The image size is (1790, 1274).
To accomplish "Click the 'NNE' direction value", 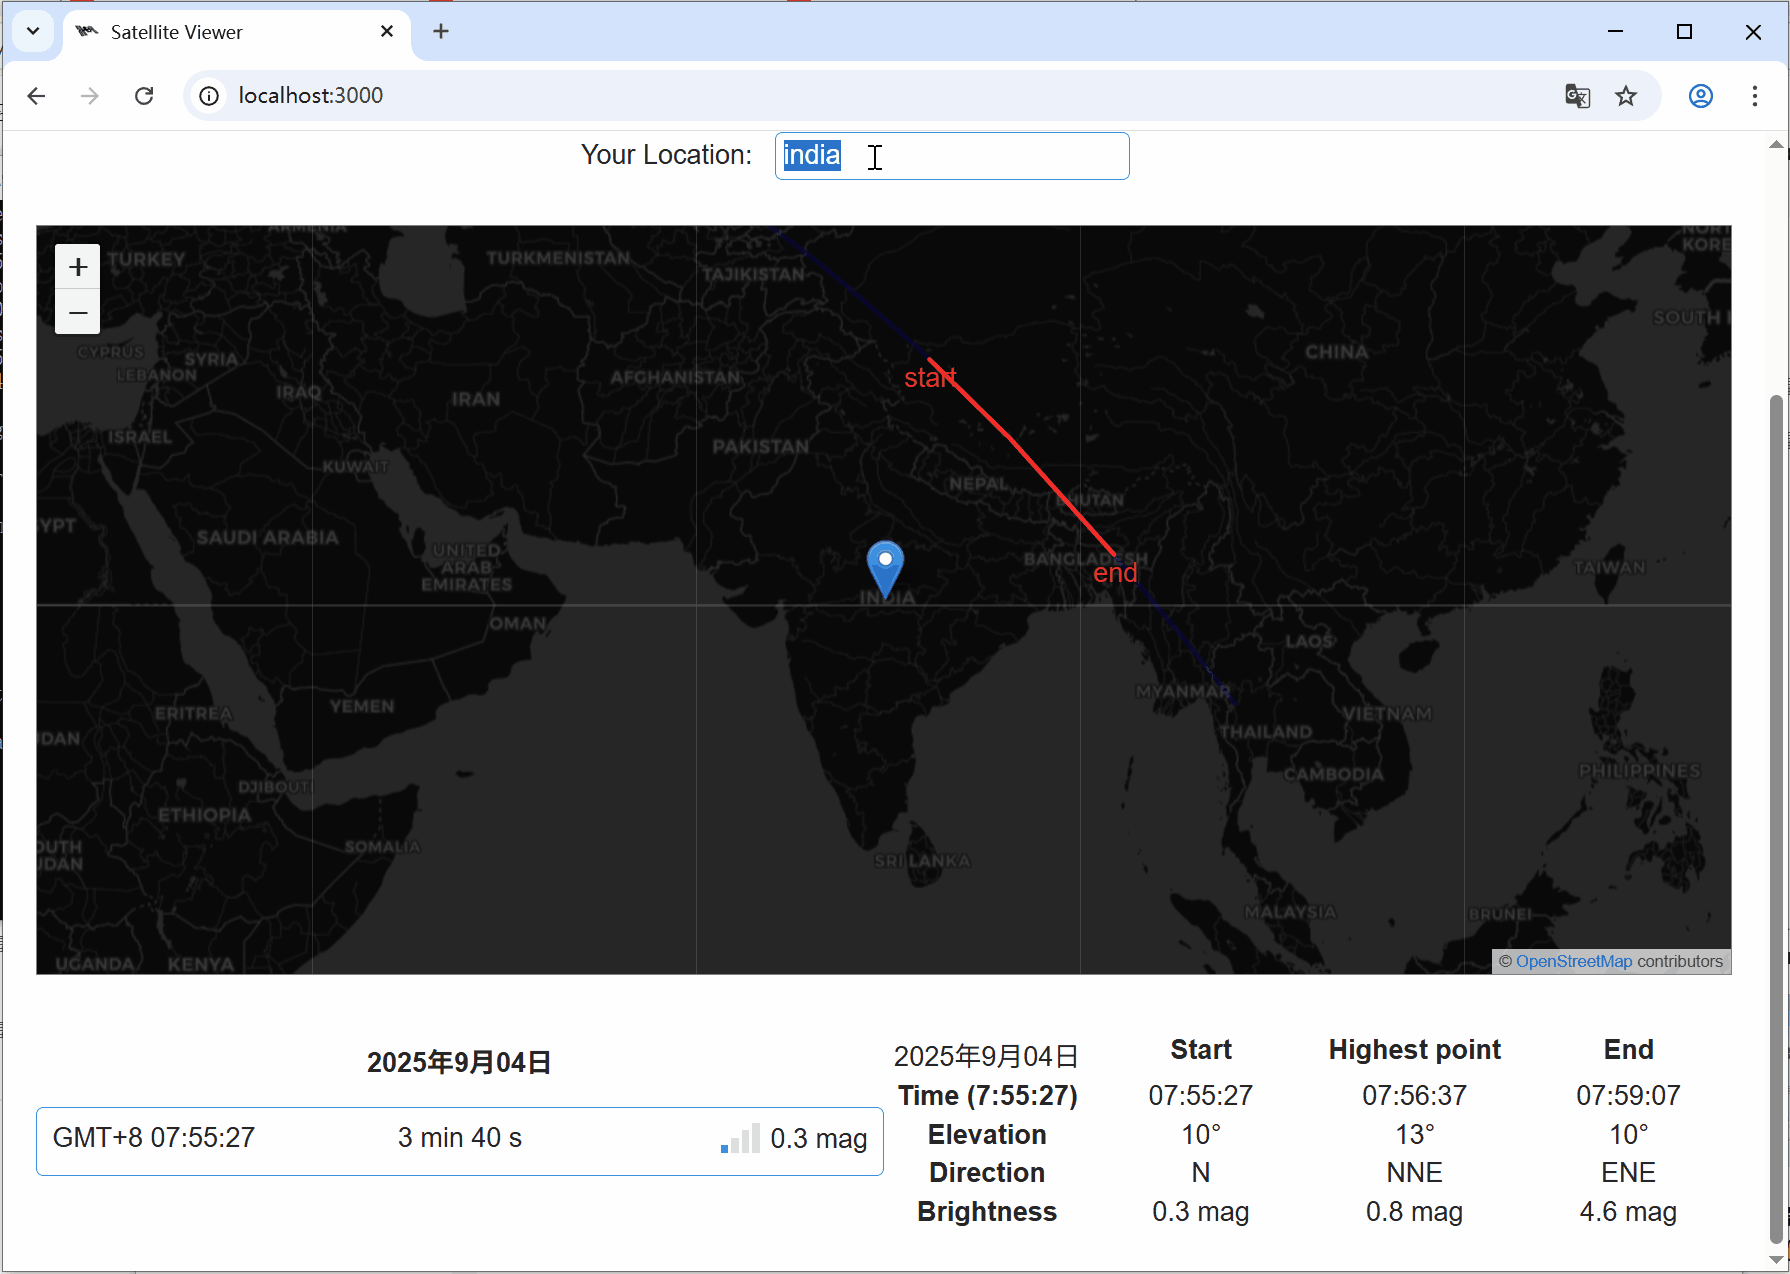I will [1414, 1173].
